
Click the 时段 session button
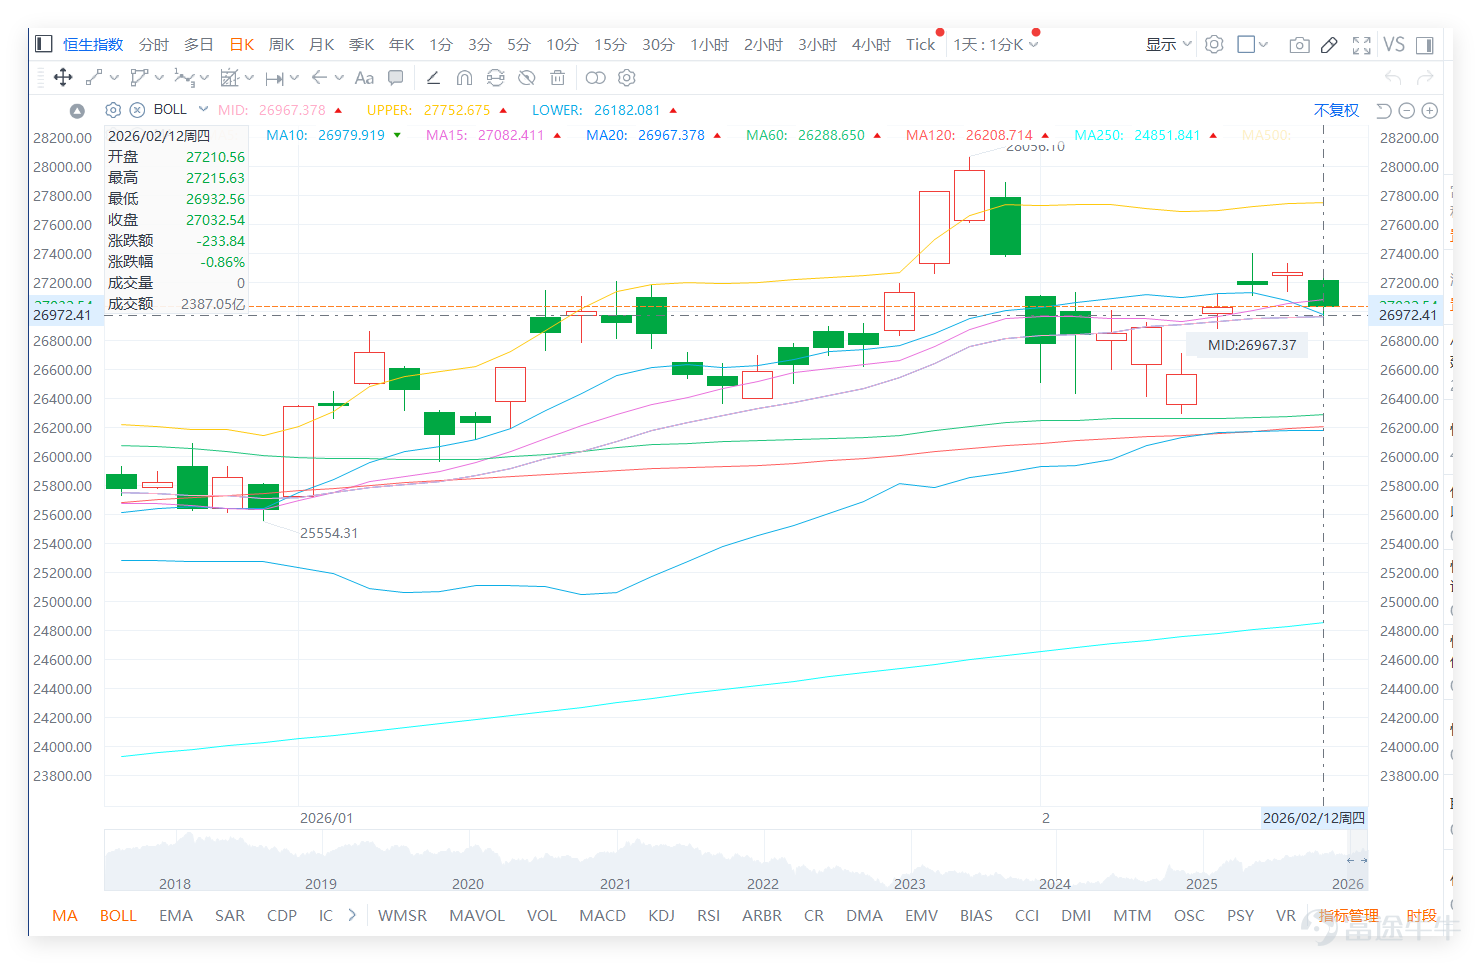[x=1421, y=915]
